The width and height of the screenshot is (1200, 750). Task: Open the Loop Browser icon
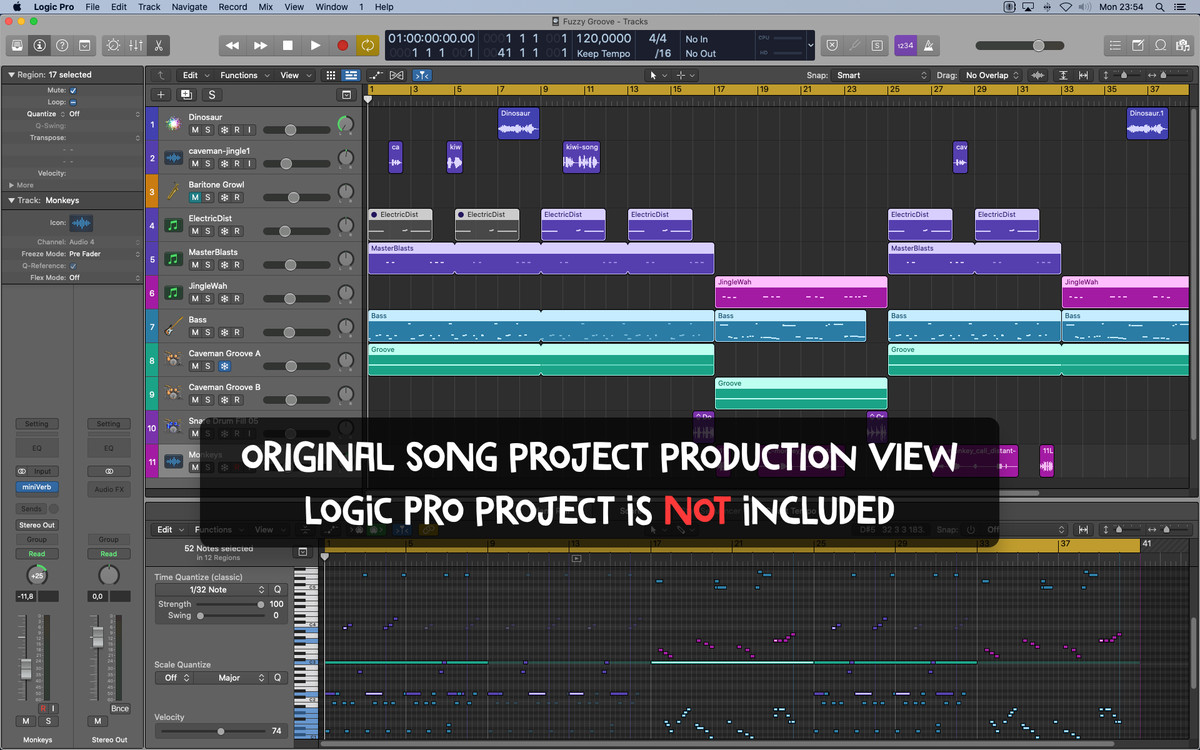tap(1161, 45)
